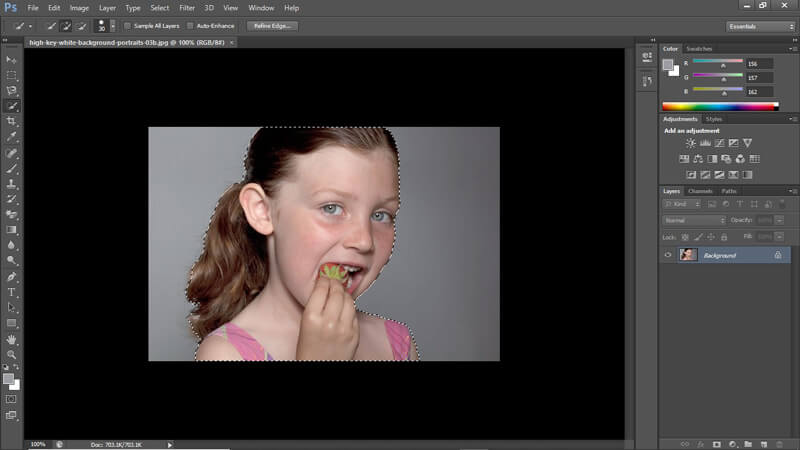Click the foreground color swatch in toolbar
Screen dimensions: 800x450
click(8, 379)
